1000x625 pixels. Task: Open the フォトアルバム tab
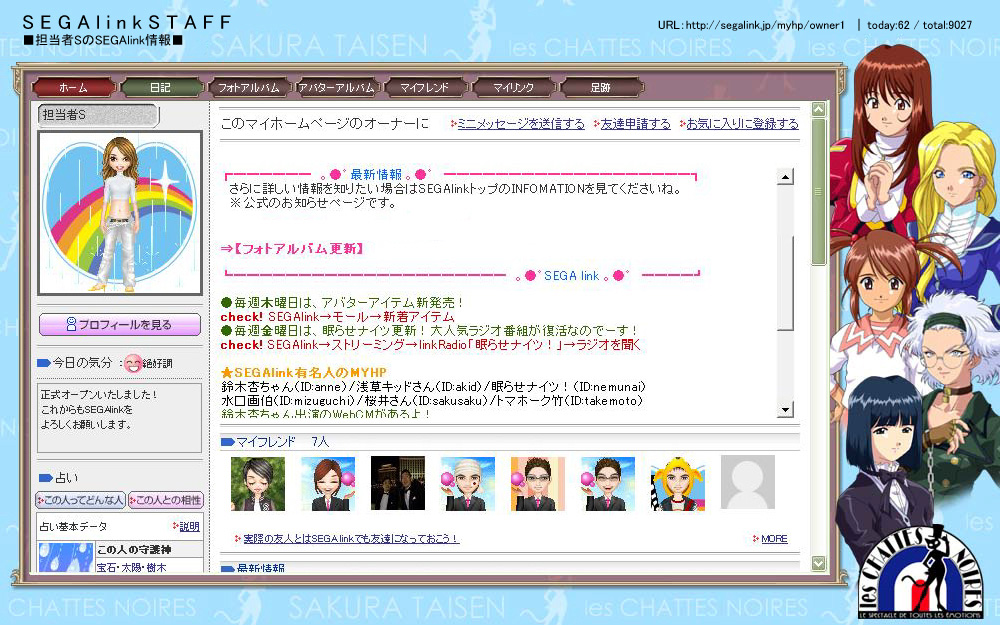pos(248,88)
